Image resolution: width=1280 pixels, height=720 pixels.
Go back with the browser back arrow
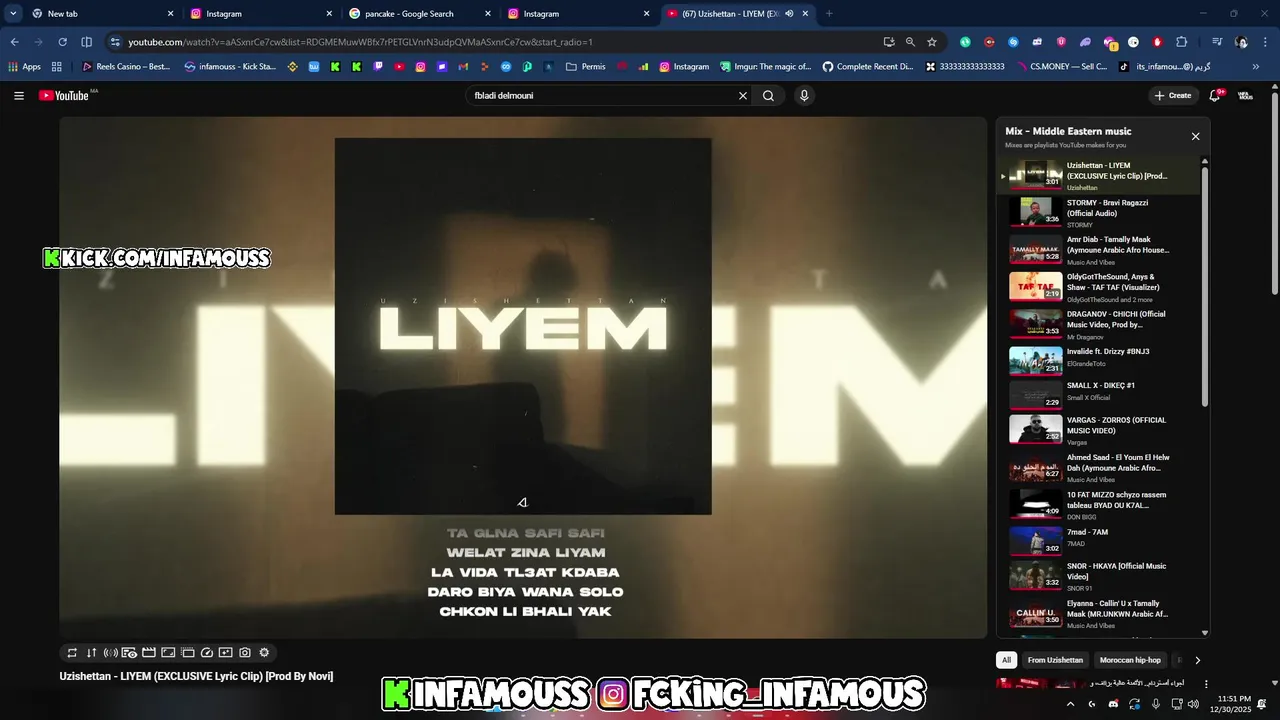pos(14,42)
